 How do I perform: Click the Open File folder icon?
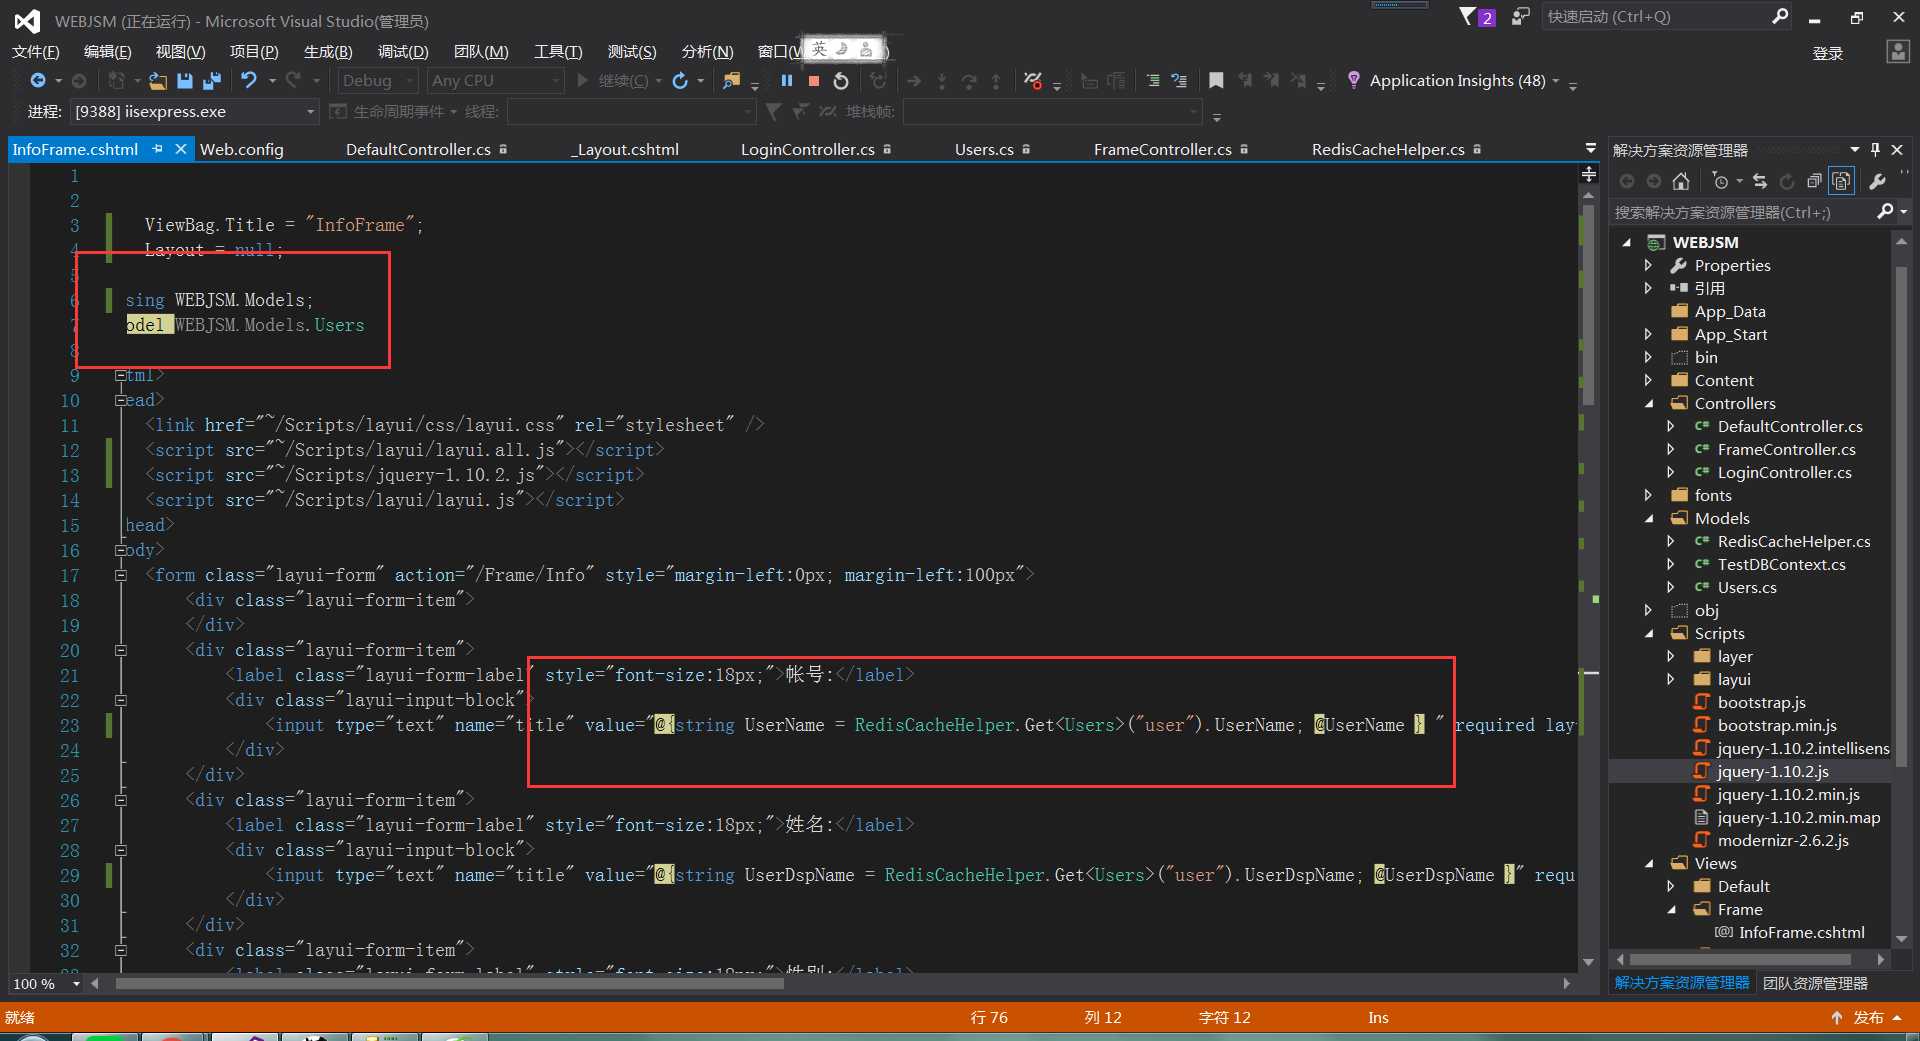pyautogui.click(x=158, y=81)
